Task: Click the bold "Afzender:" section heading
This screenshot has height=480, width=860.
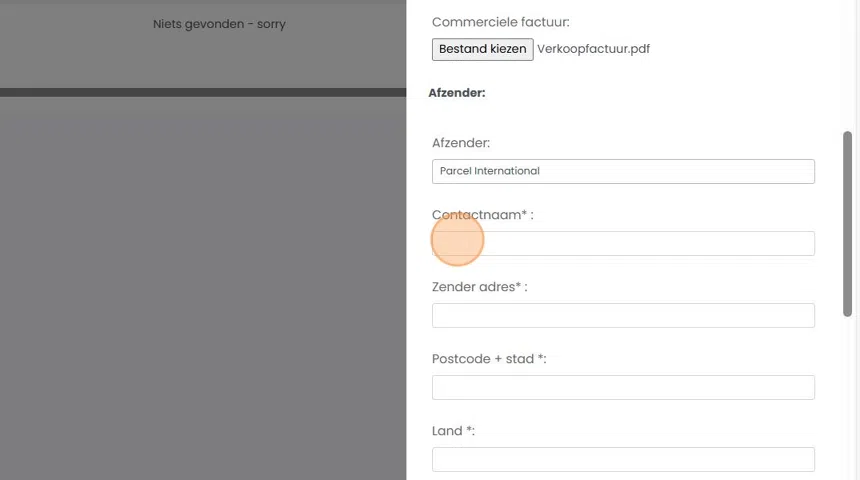Action: pyautogui.click(x=457, y=93)
